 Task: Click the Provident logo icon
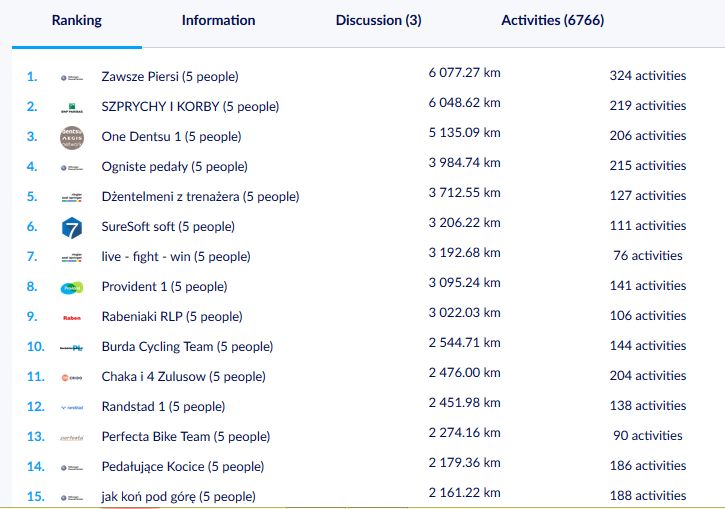click(72, 288)
